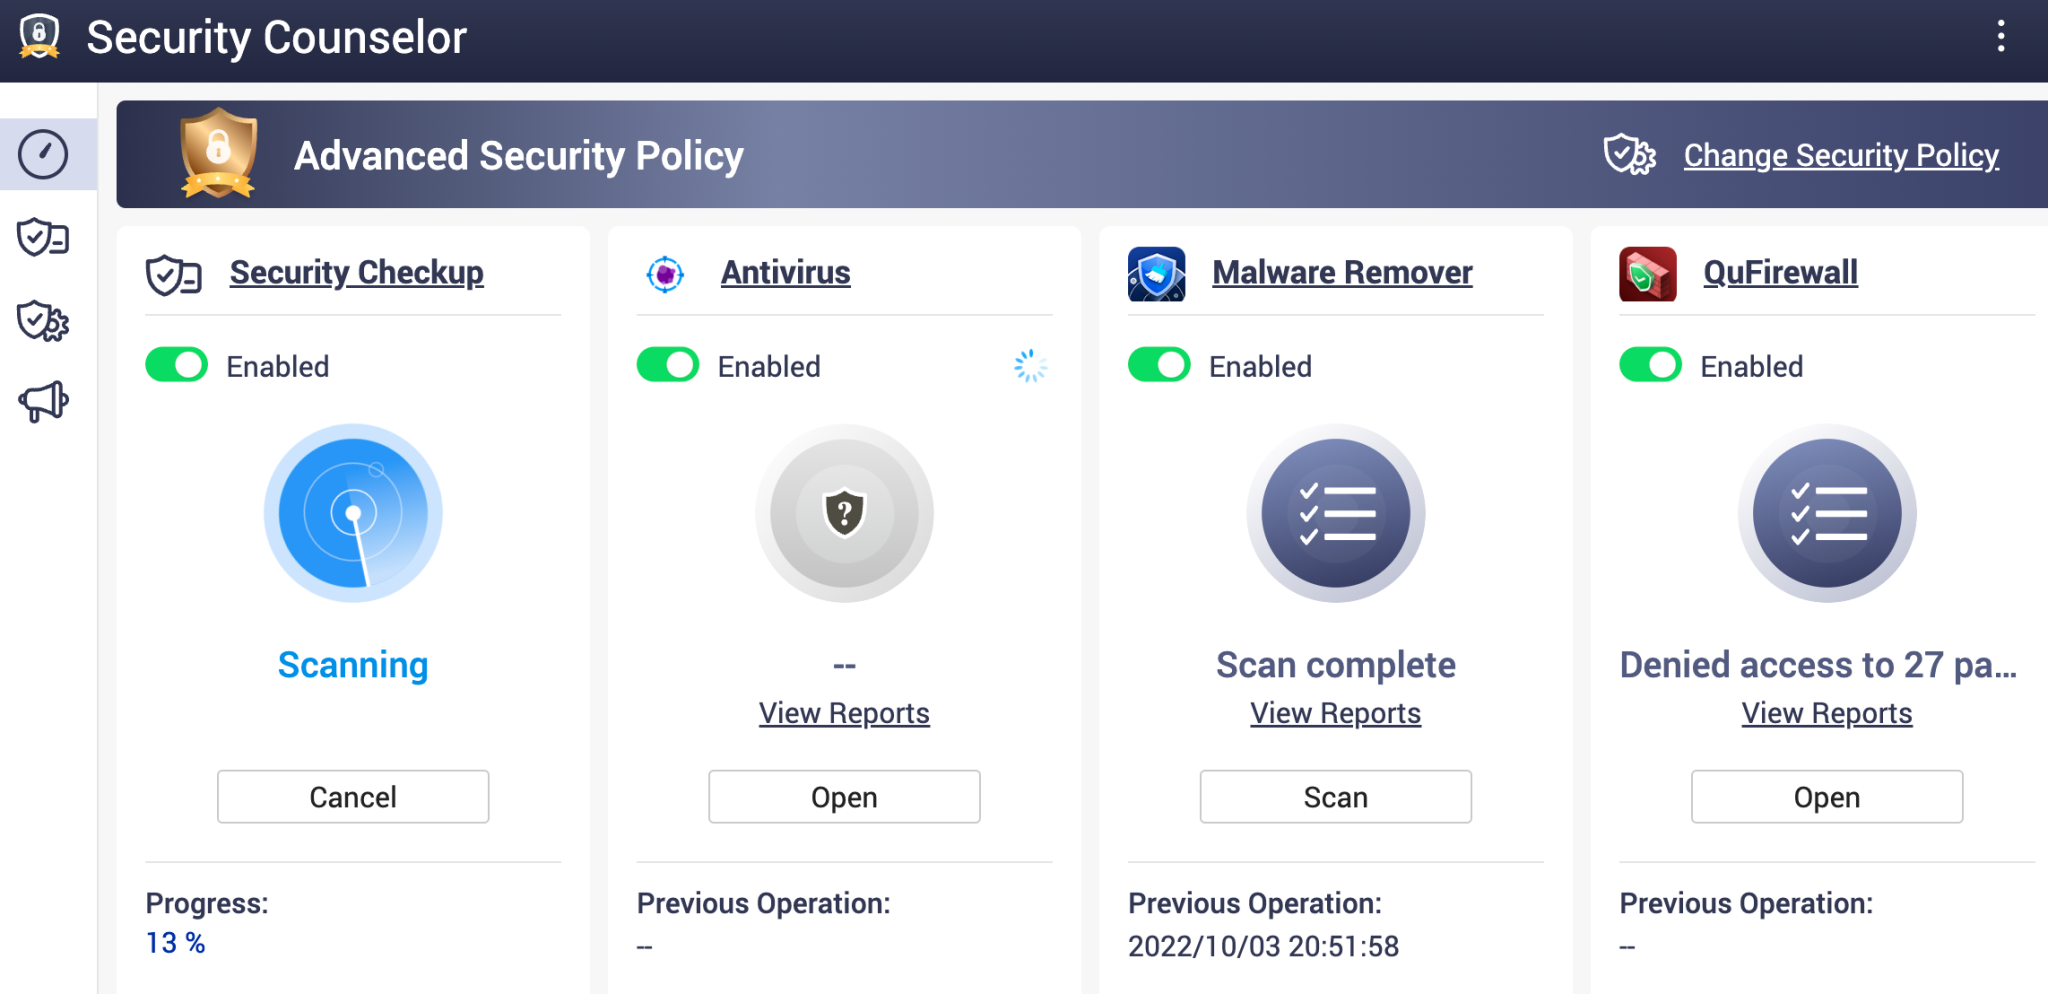Open the security checkup report sidebar icon
The width and height of the screenshot is (2048, 994).
[x=42, y=238]
